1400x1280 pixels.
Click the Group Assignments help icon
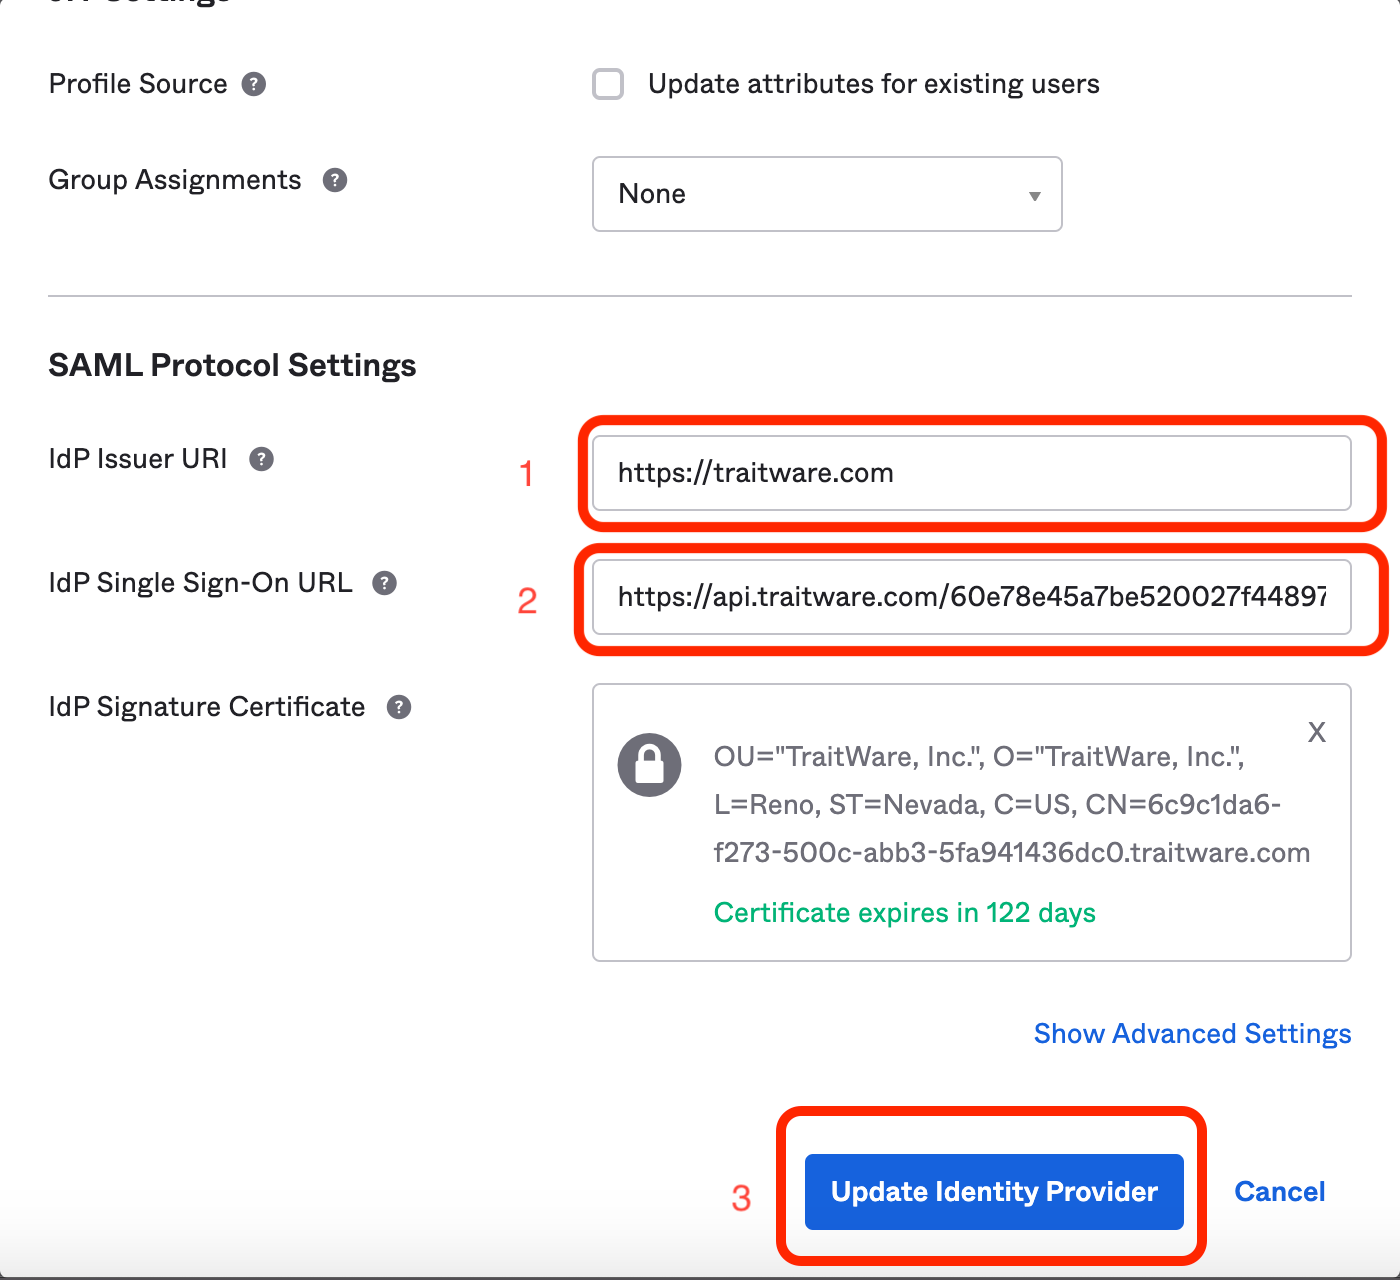pos(335,180)
